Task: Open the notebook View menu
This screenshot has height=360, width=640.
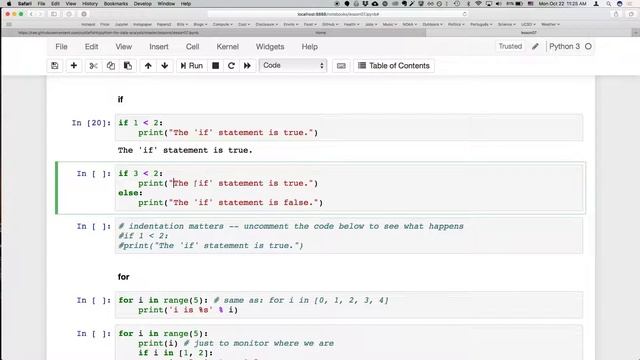Action: point(123,47)
